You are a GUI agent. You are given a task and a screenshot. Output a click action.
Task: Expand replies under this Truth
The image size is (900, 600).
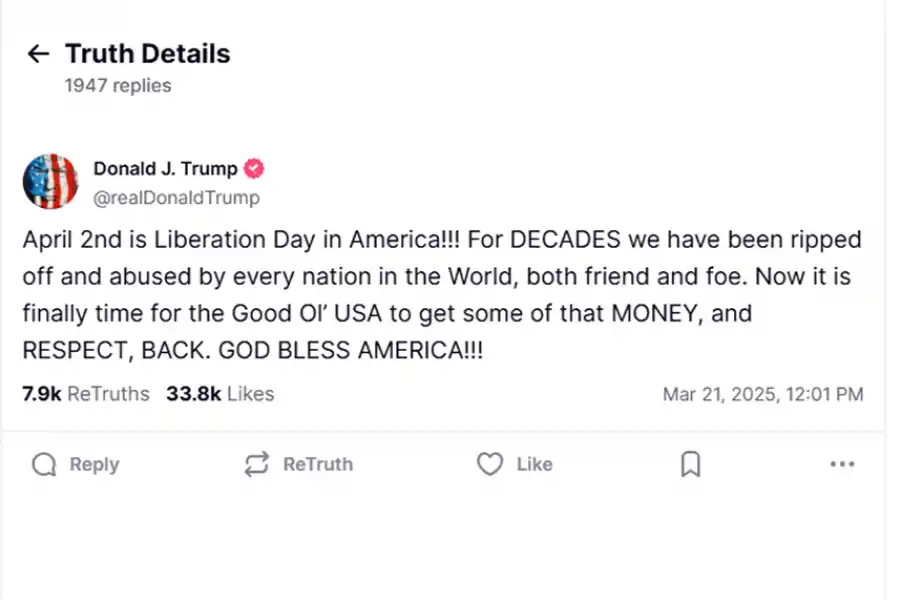click(x=116, y=85)
